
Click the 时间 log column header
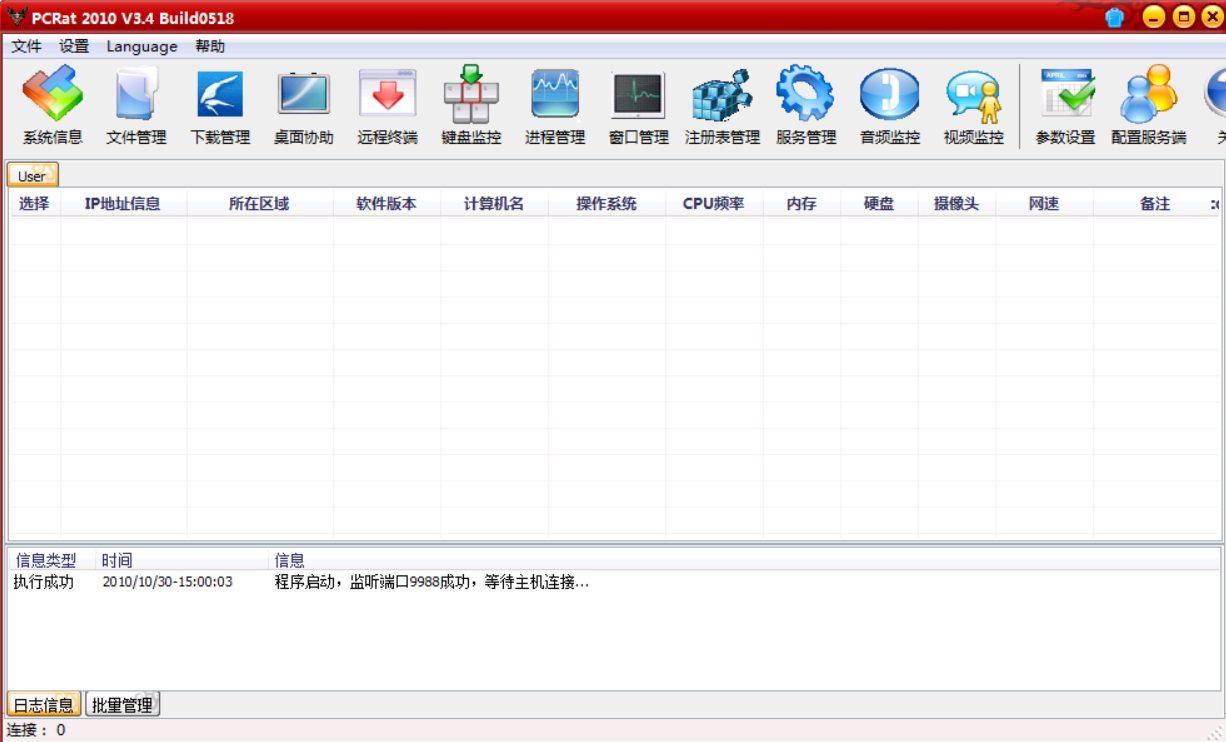coord(182,560)
